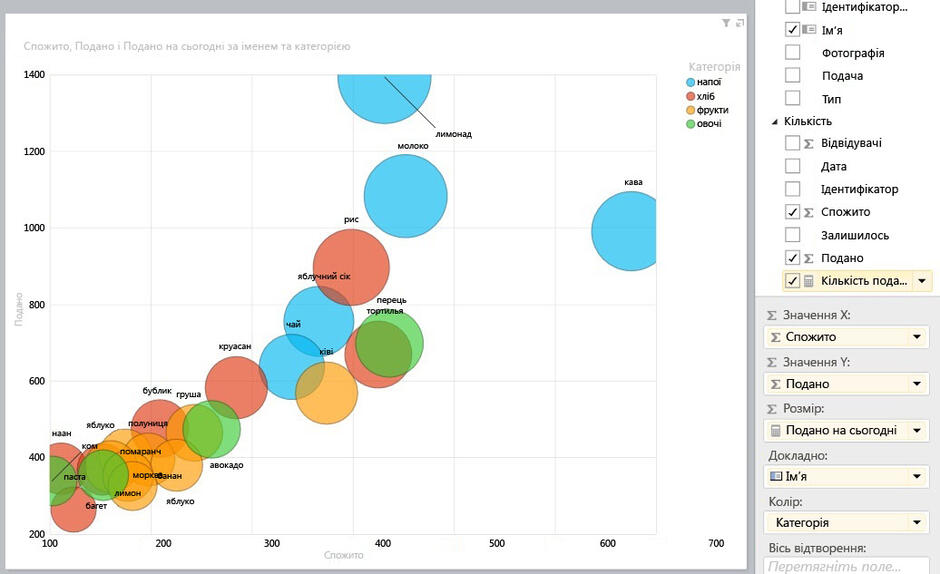Image resolution: width=940 pixels, height=574 pixels.
Task: Click the напої legend color swatch
Action: click(691, 82)
